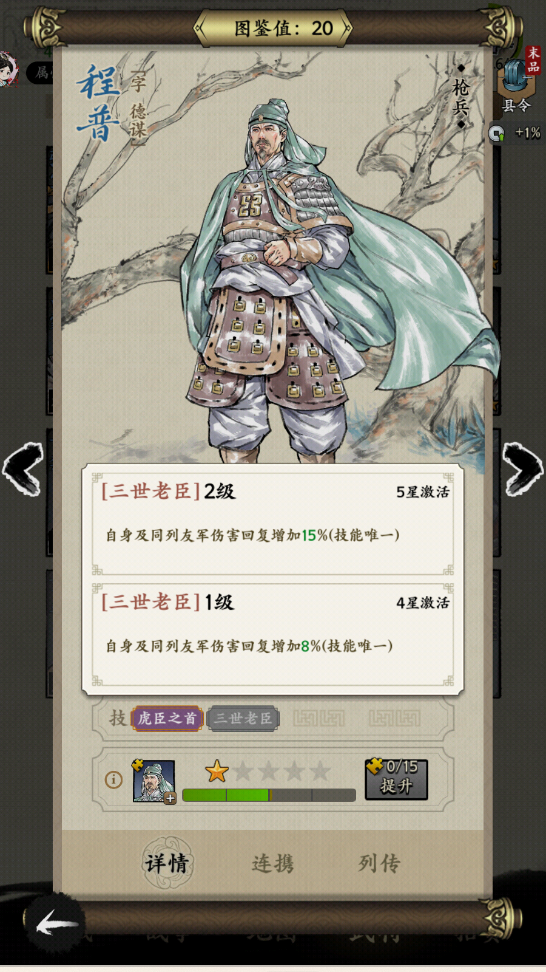Tap the player avatar at top left
The image size is (546, 972).
[x=9, y=69]
